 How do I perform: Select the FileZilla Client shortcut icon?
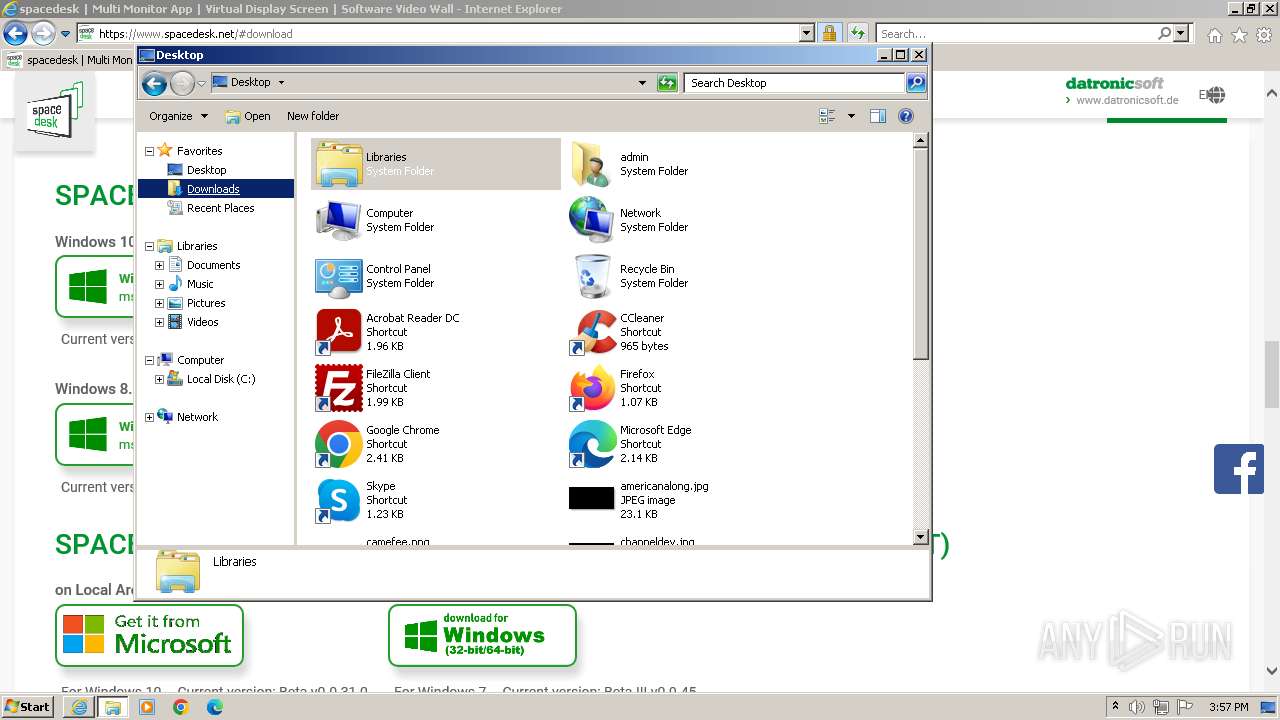click(x=338, y=388)
